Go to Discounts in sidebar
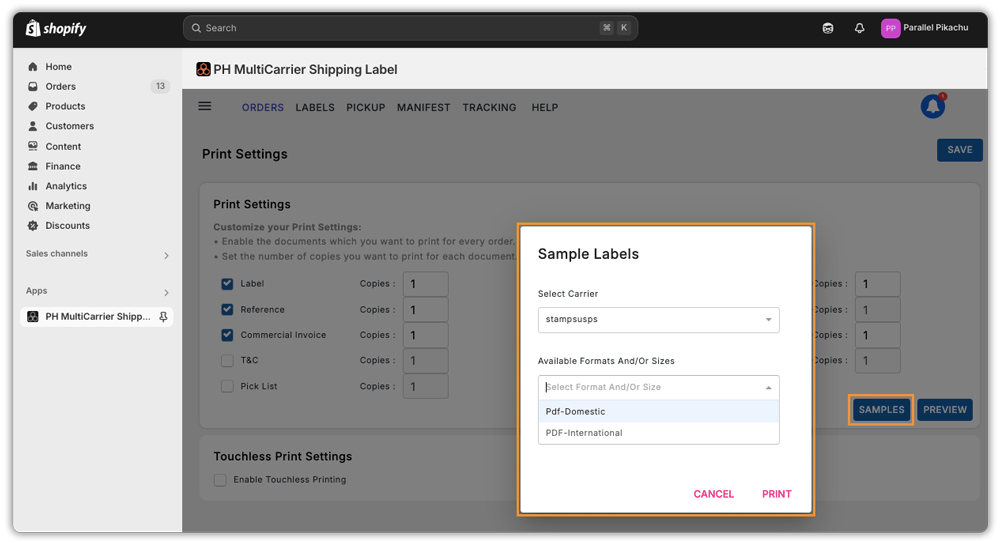Screen dimensions: 1000x543 [x=68, y=225]
